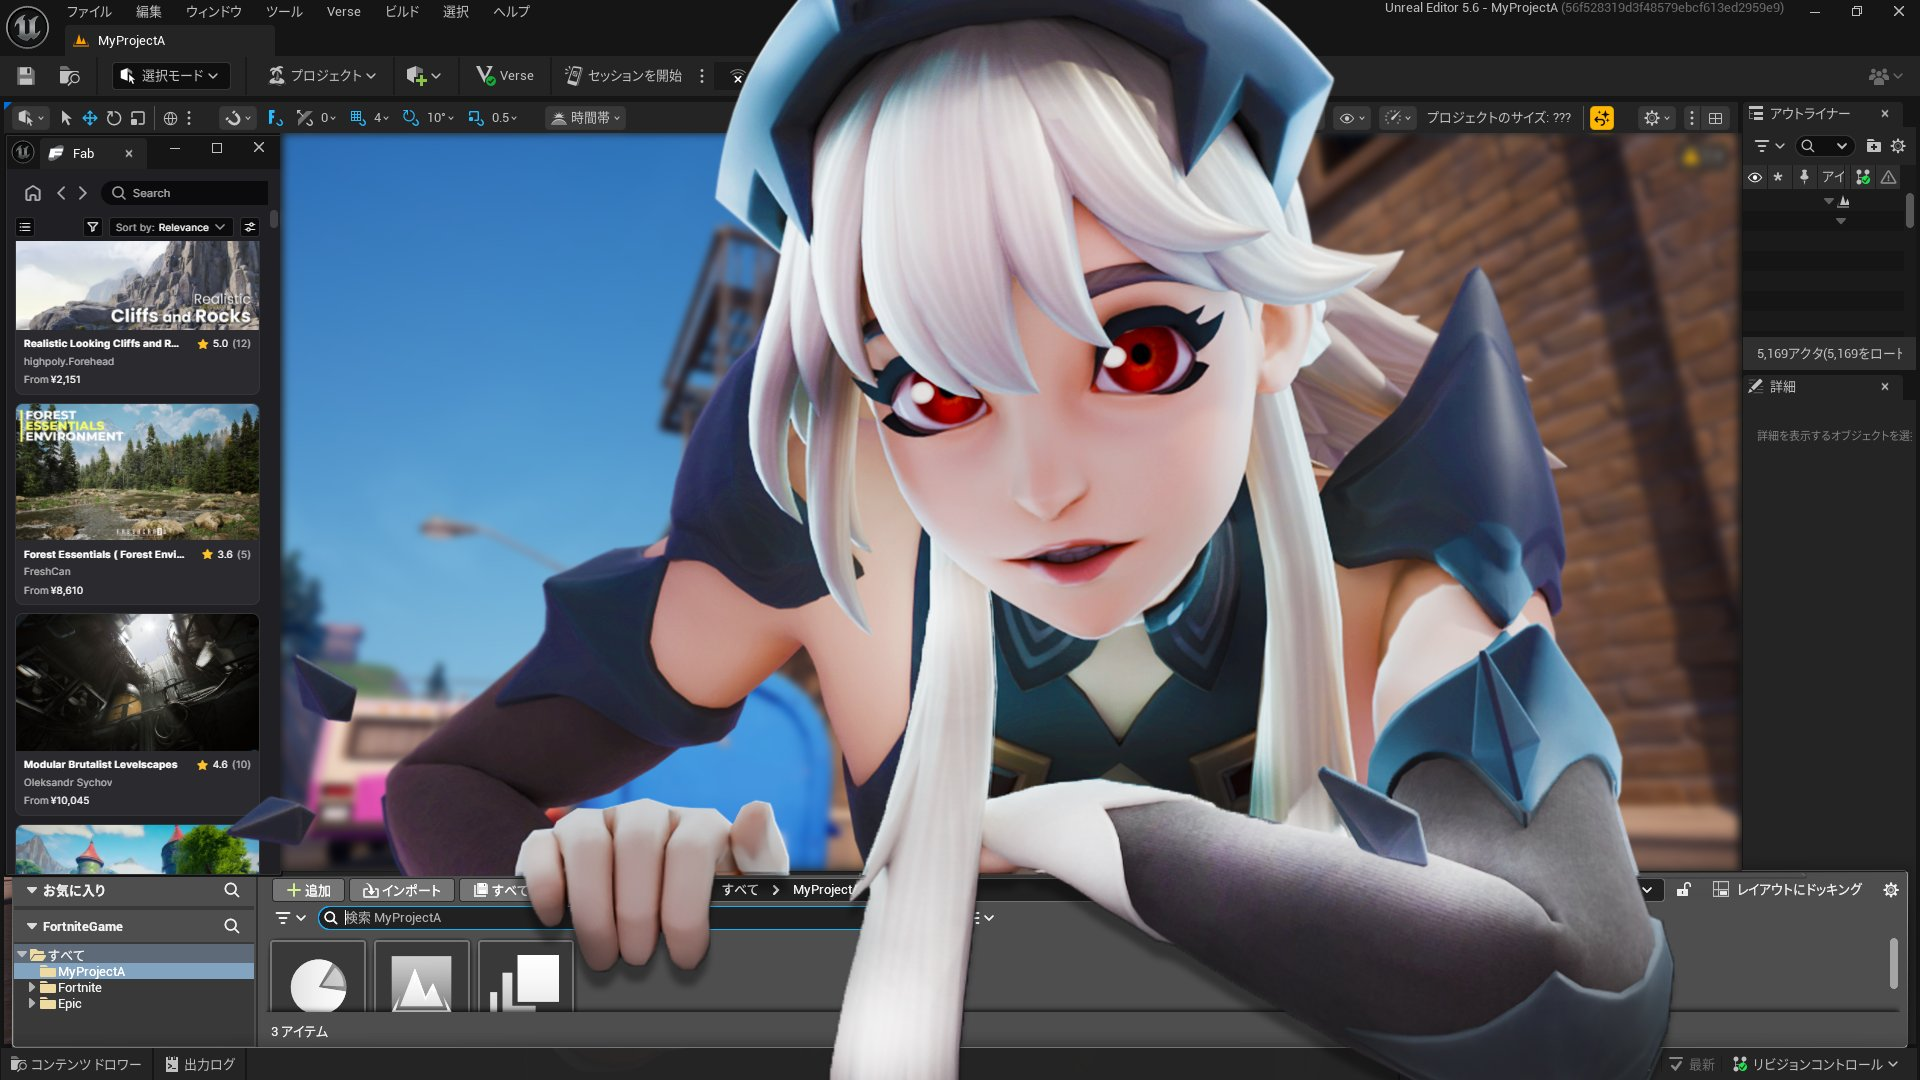The height and width of the screenshot is (1080, 1920).
Task: Click the セッションを開始 button
Action: point(623,76)
